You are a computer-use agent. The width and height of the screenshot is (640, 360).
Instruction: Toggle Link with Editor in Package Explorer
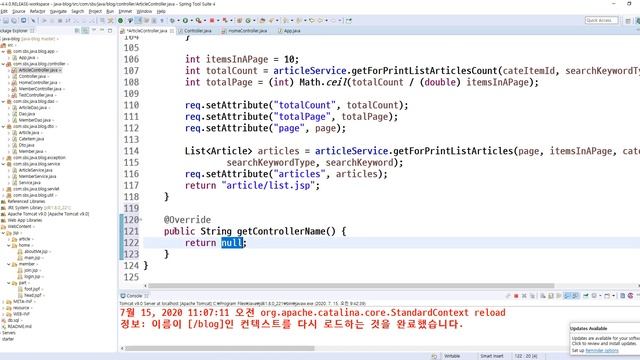coord(85,31)
